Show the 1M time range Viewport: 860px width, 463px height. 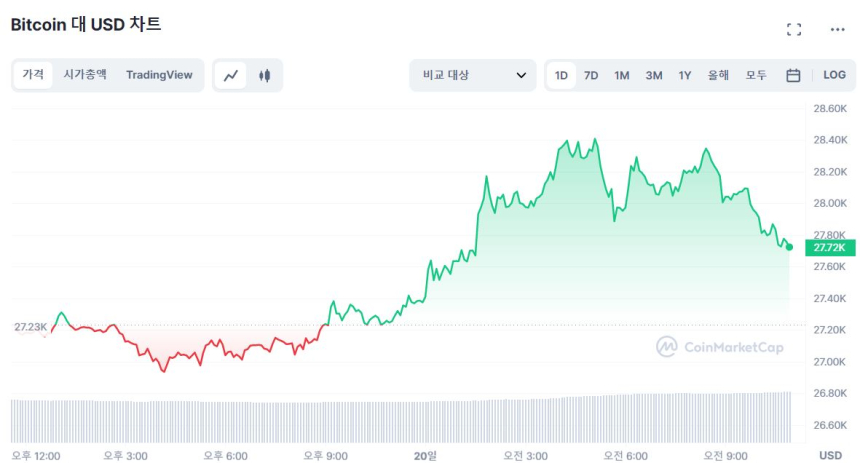(x=622, y=75)
